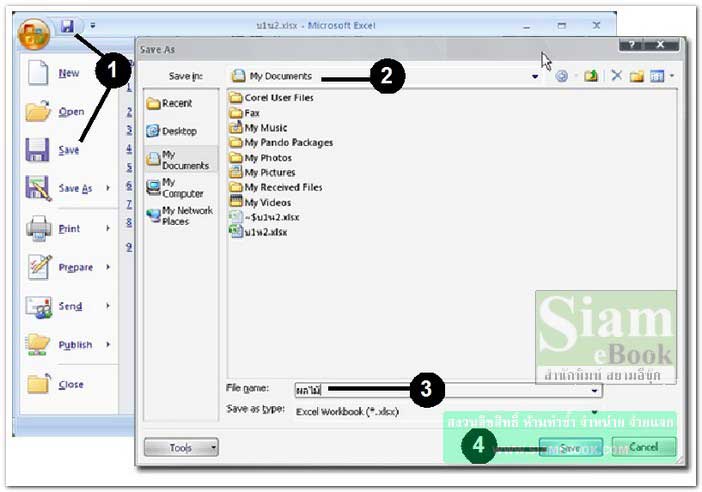The image size is (702, 492).
Task: Click the round Office button
Action: pyautogui.click(x=34, y=34)
